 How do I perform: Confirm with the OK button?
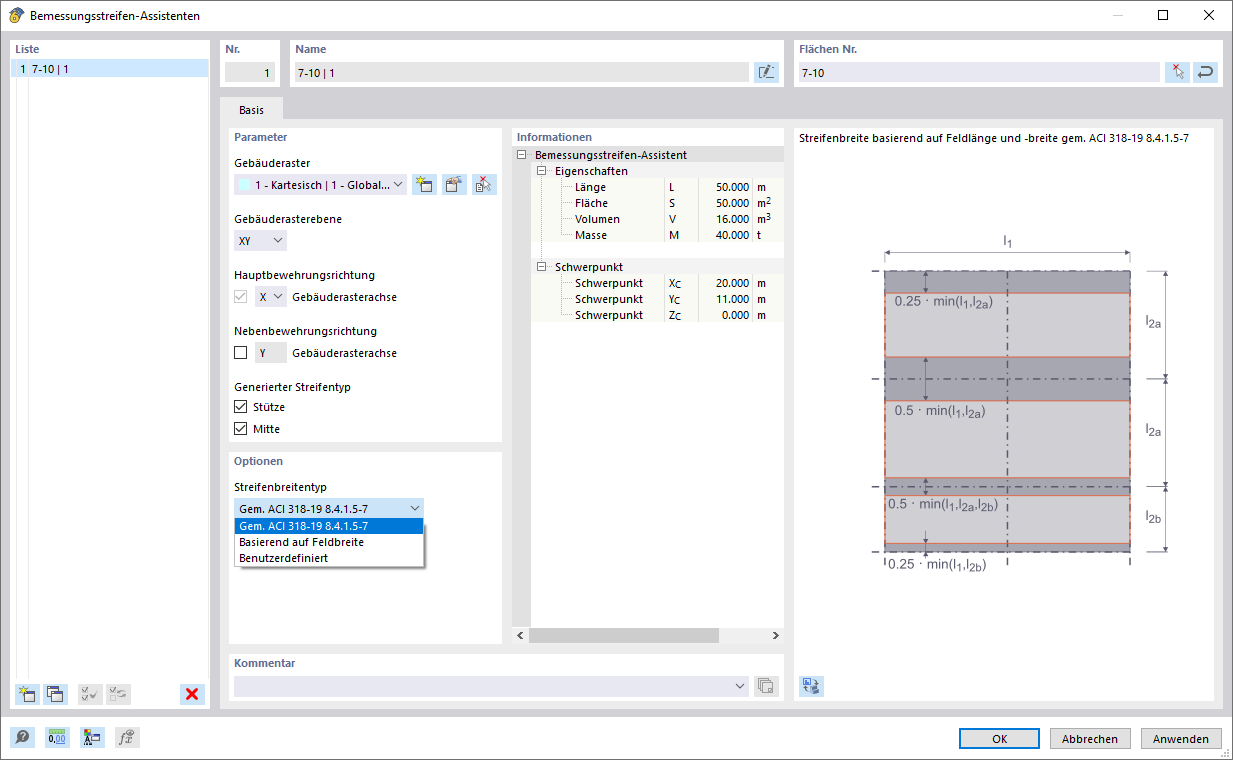tap(999, 739)
